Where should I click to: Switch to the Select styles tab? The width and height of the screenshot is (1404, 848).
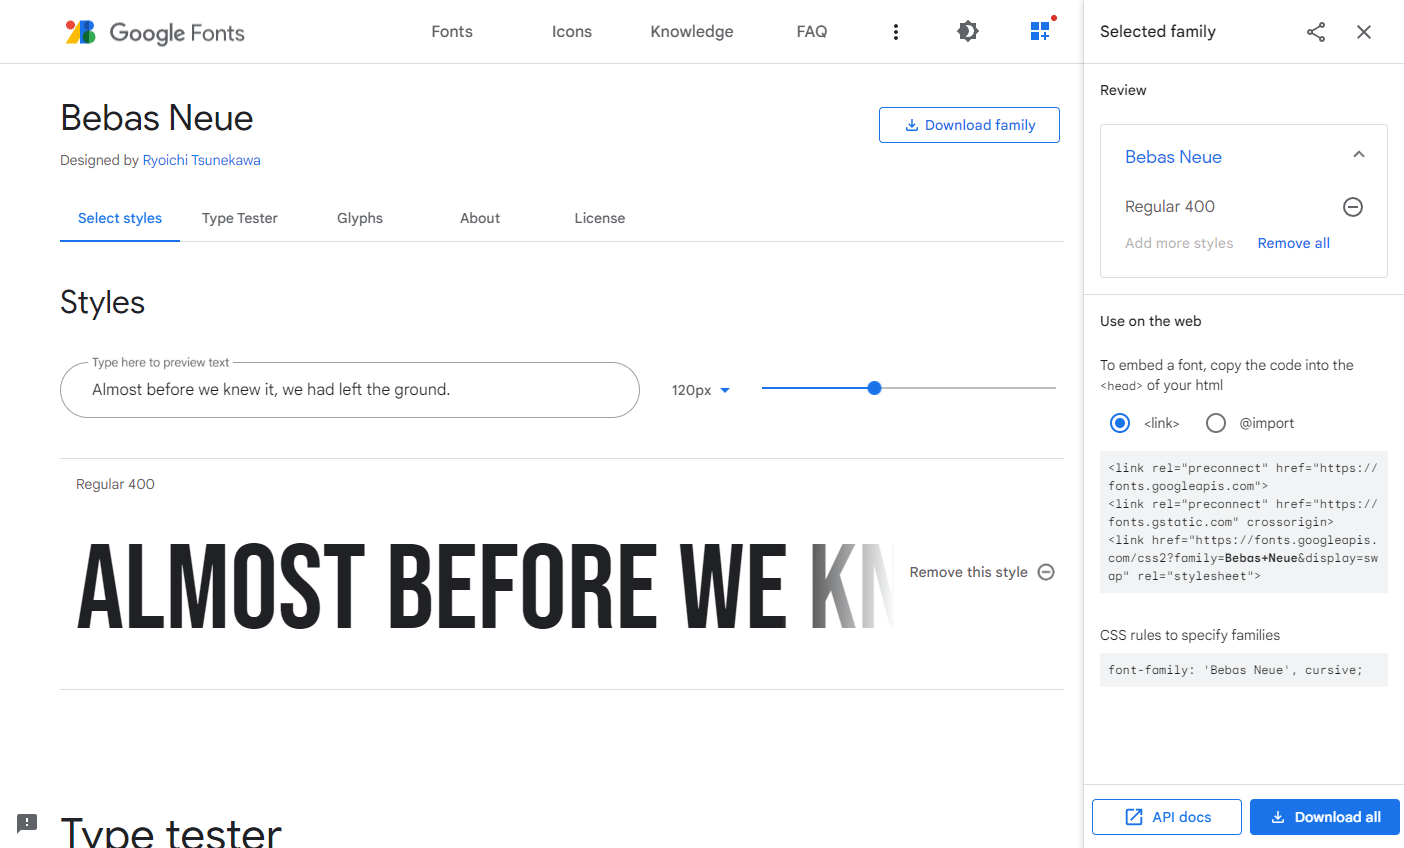coord(120,218)
